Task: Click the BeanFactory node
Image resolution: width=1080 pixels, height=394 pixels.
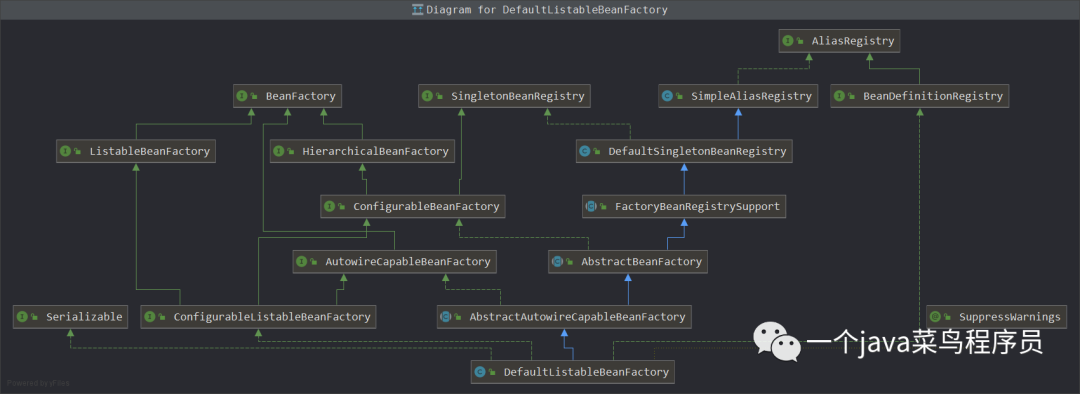Action: pos(288,96)
